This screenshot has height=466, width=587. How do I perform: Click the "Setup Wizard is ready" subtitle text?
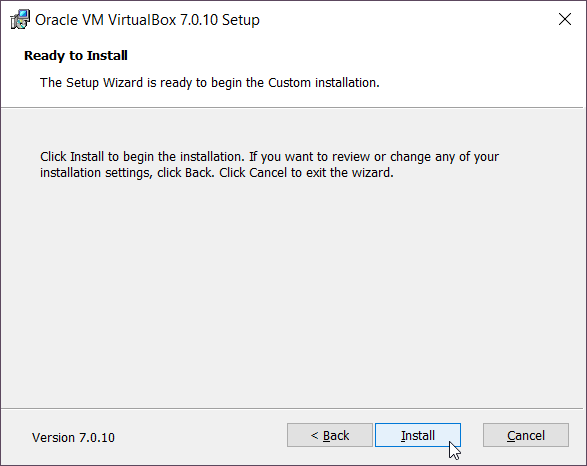point(210,82)
